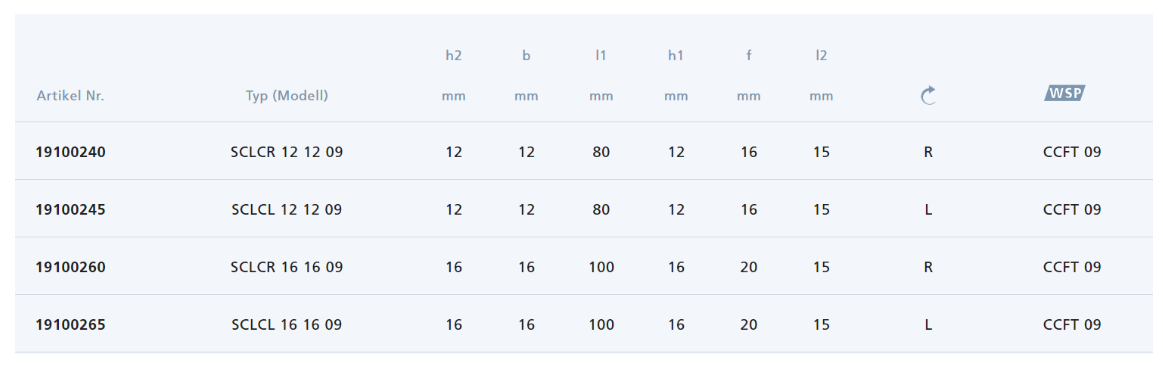Click the WSP insert badge icon
1163x379 pixels.
pos(1064,93)
